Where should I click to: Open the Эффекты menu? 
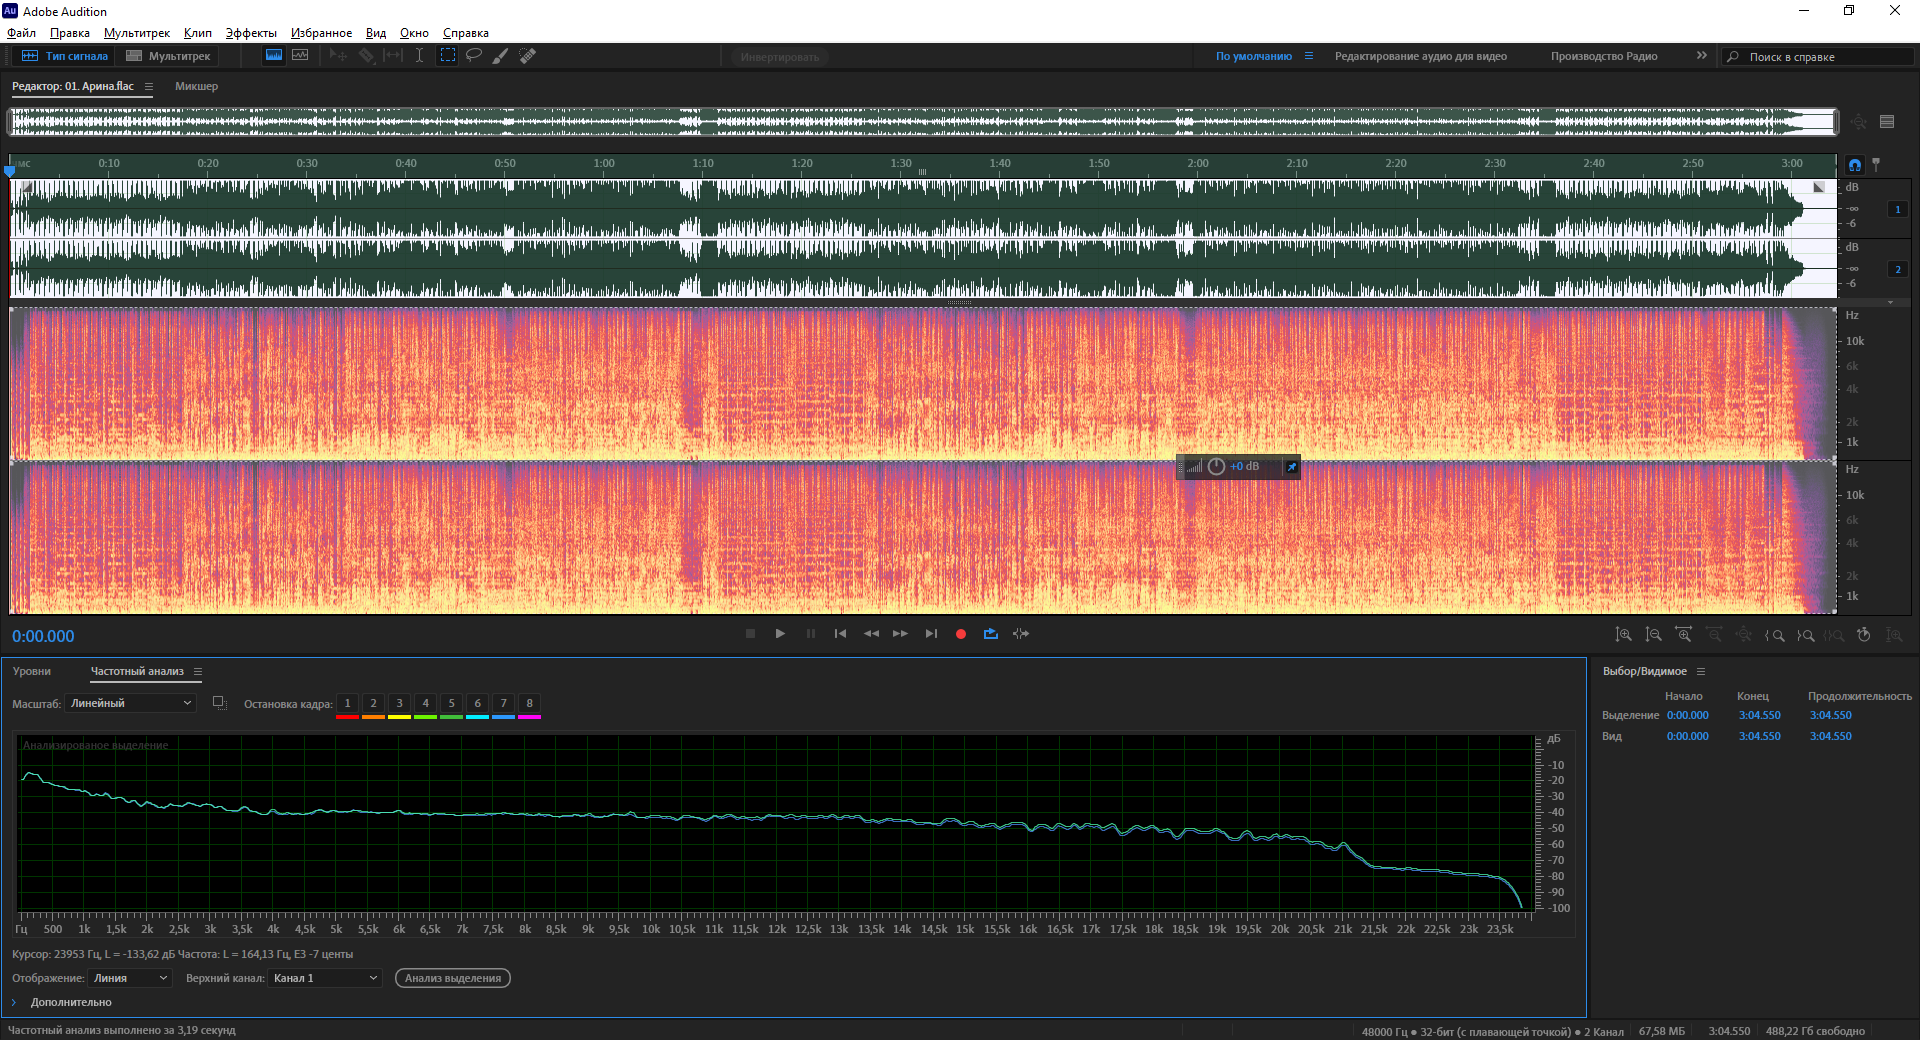pyautogui.click(x=251, y=33)
